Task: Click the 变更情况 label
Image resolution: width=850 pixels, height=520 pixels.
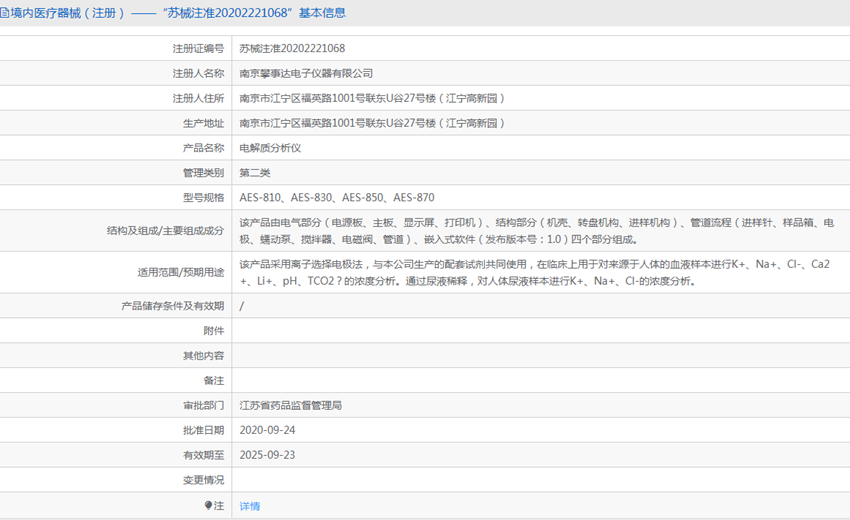Action: (203, 480)
